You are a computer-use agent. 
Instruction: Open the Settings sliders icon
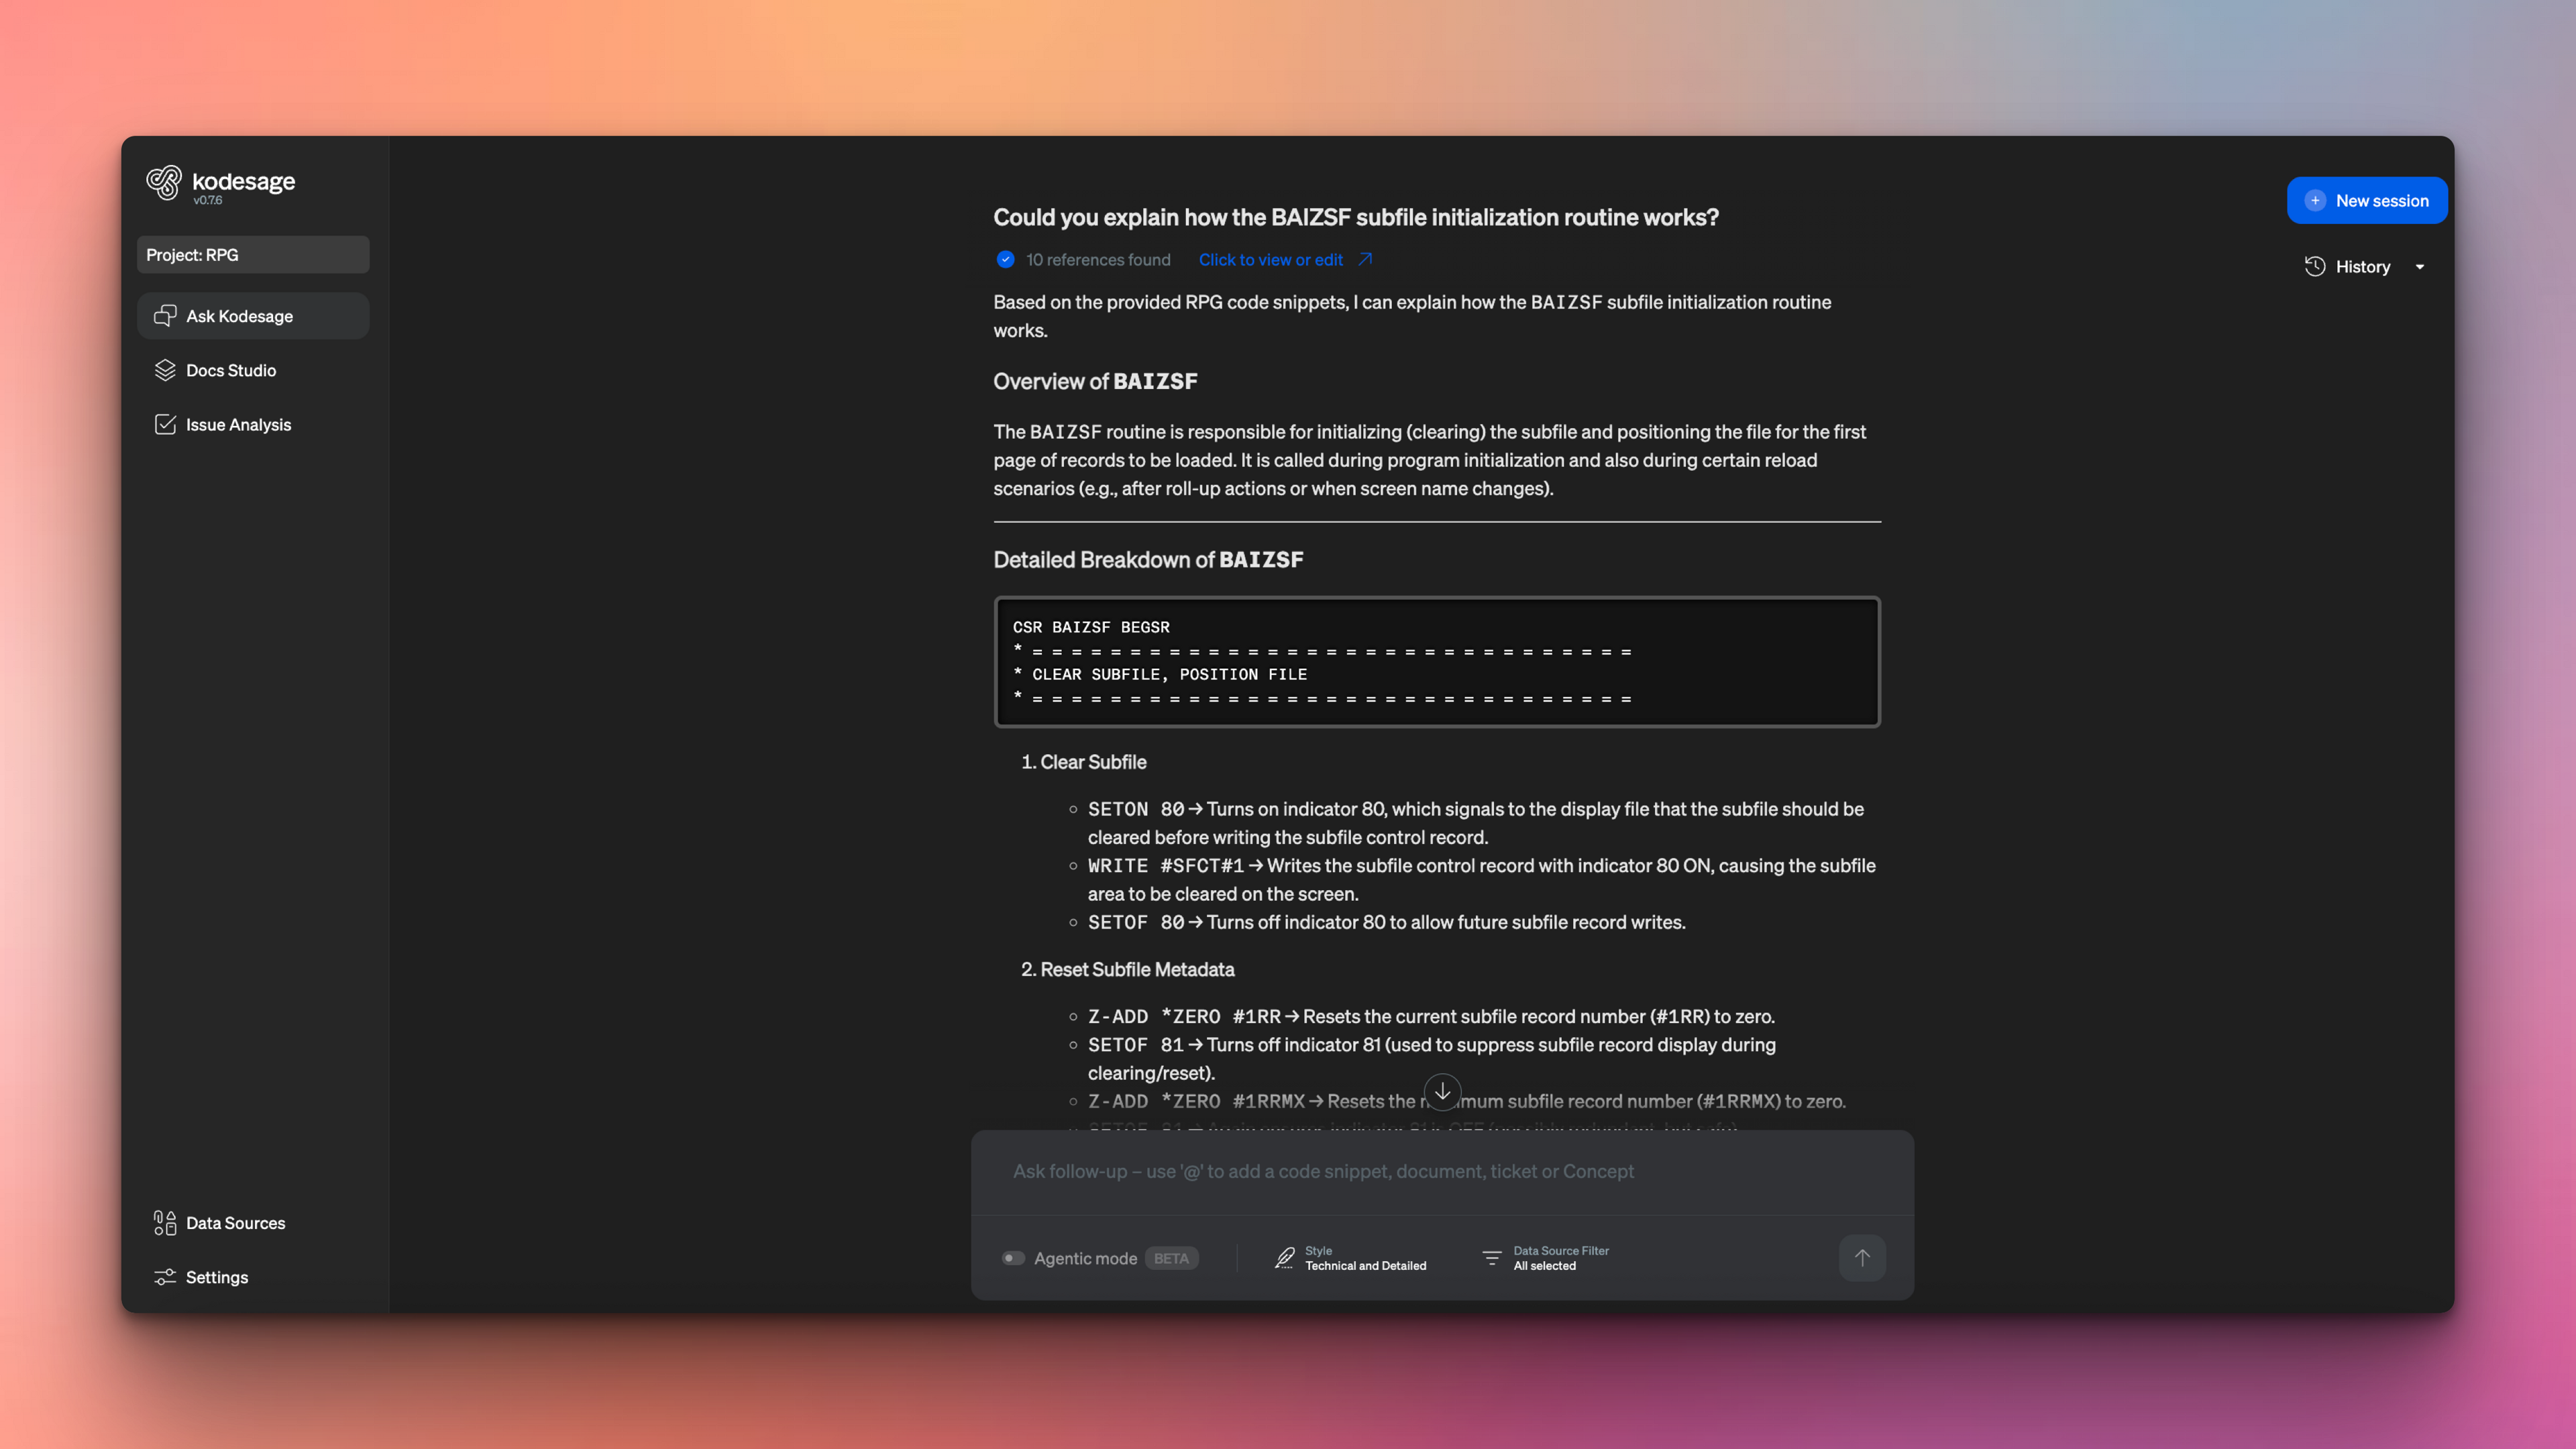click(165, 1277)
